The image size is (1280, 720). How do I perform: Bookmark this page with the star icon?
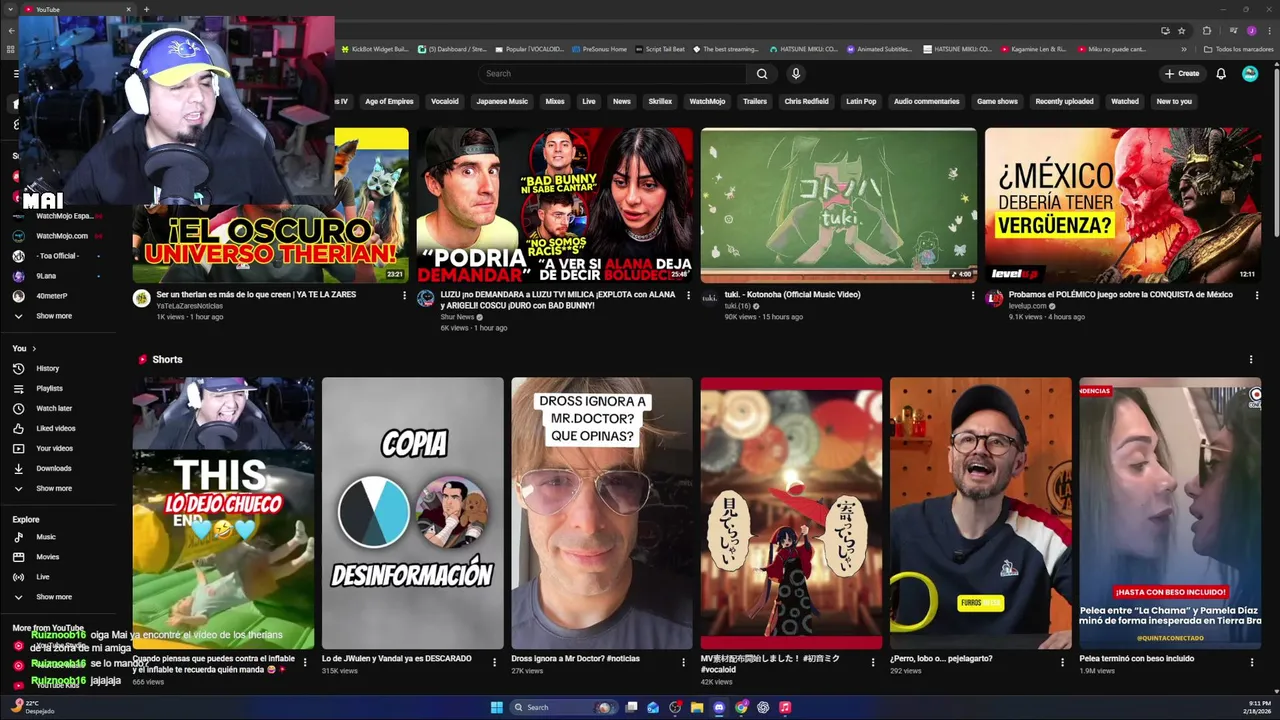click(1181, 30)
